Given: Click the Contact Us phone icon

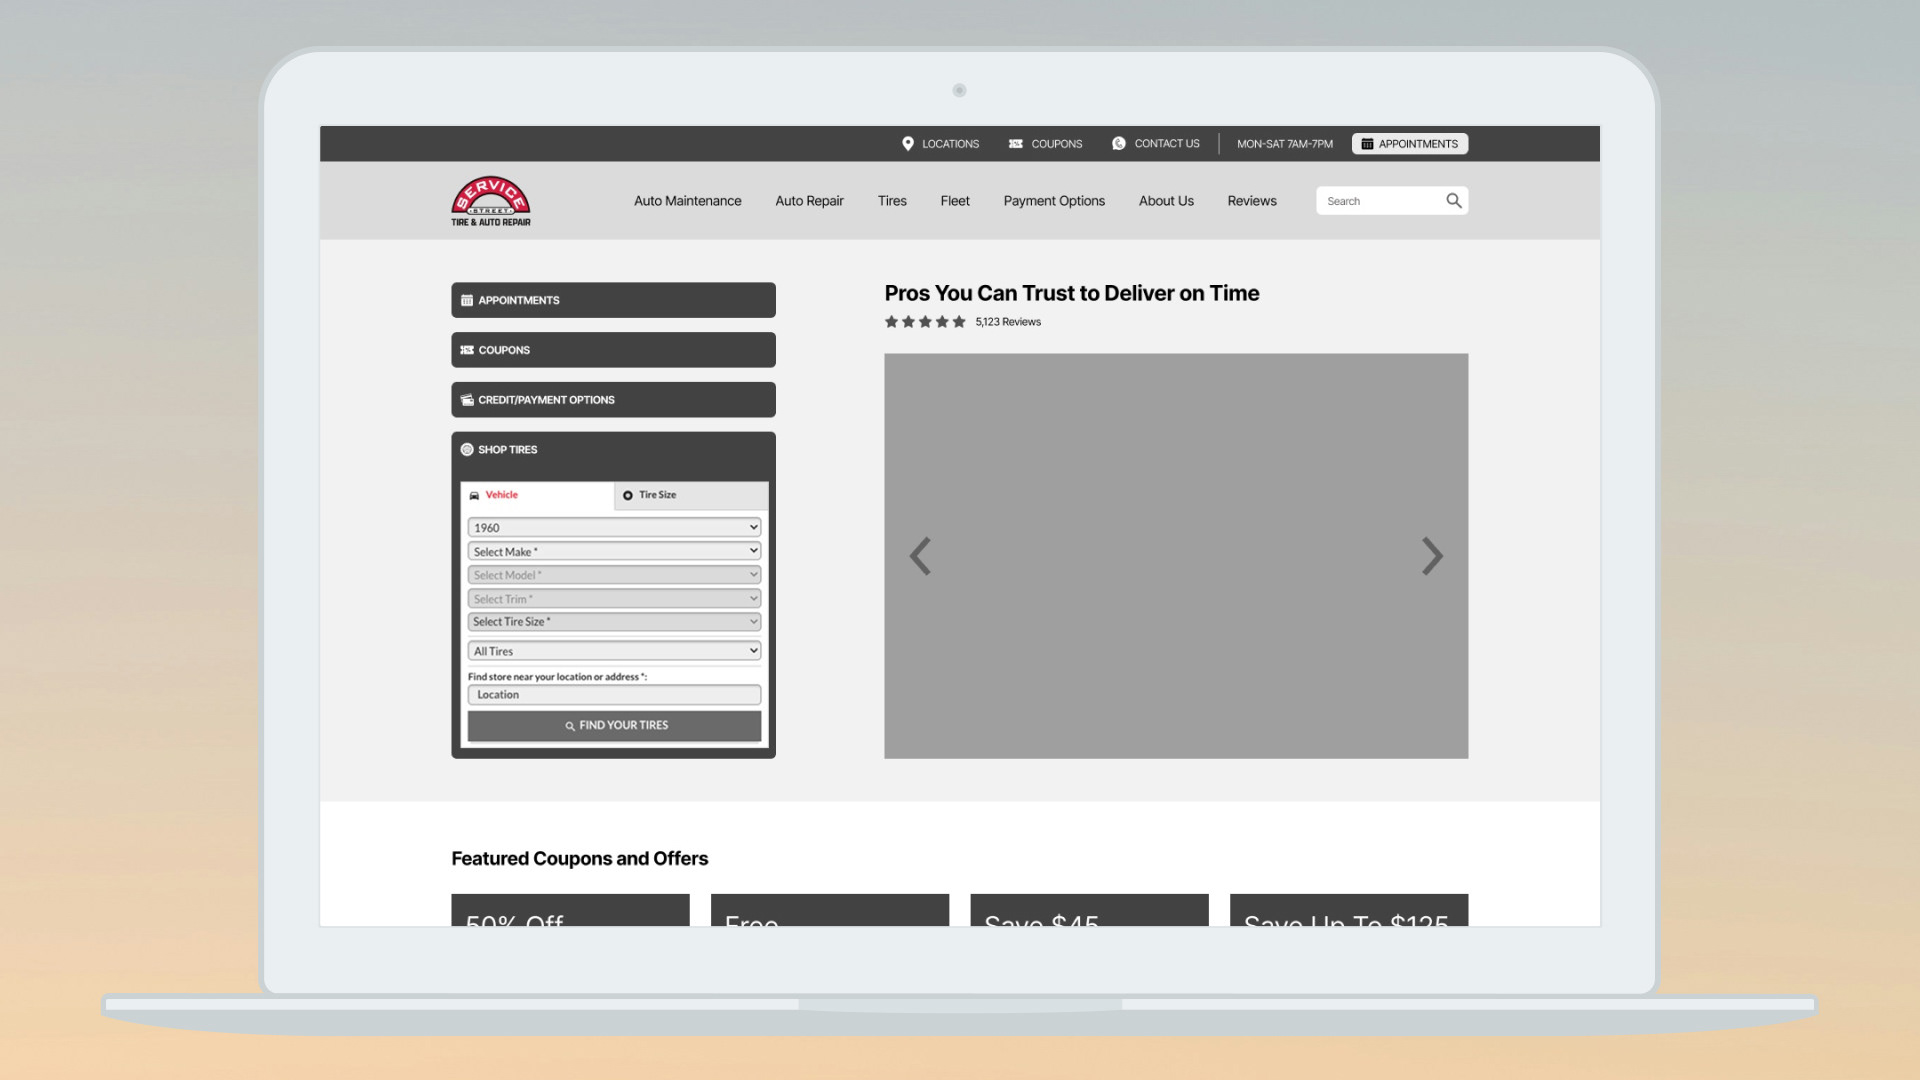Looking at the screenshot, I should coord(1118,144).
